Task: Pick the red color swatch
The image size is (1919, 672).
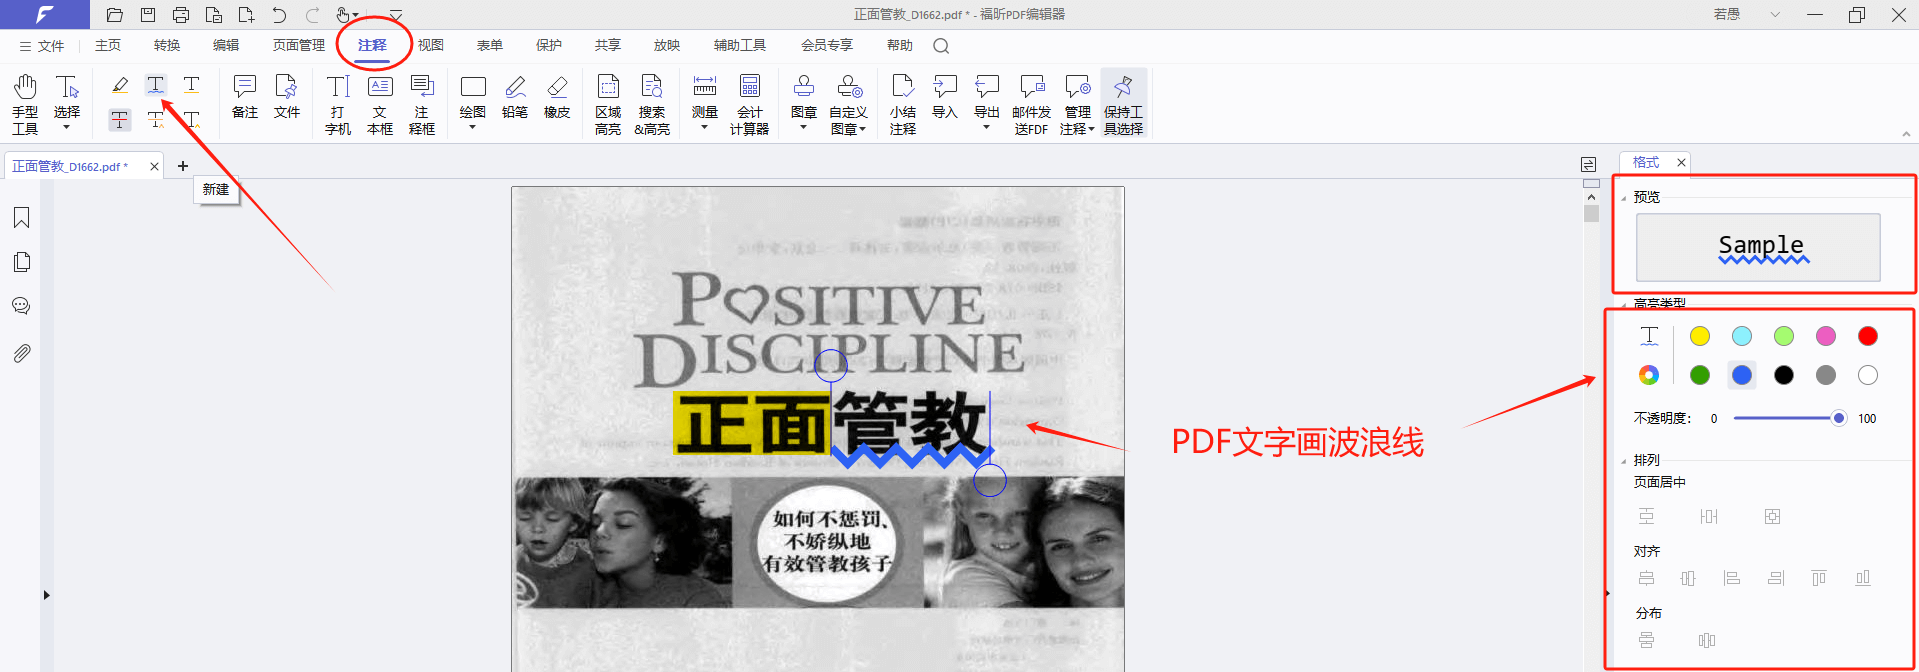Action: (x=1868, y=336)
